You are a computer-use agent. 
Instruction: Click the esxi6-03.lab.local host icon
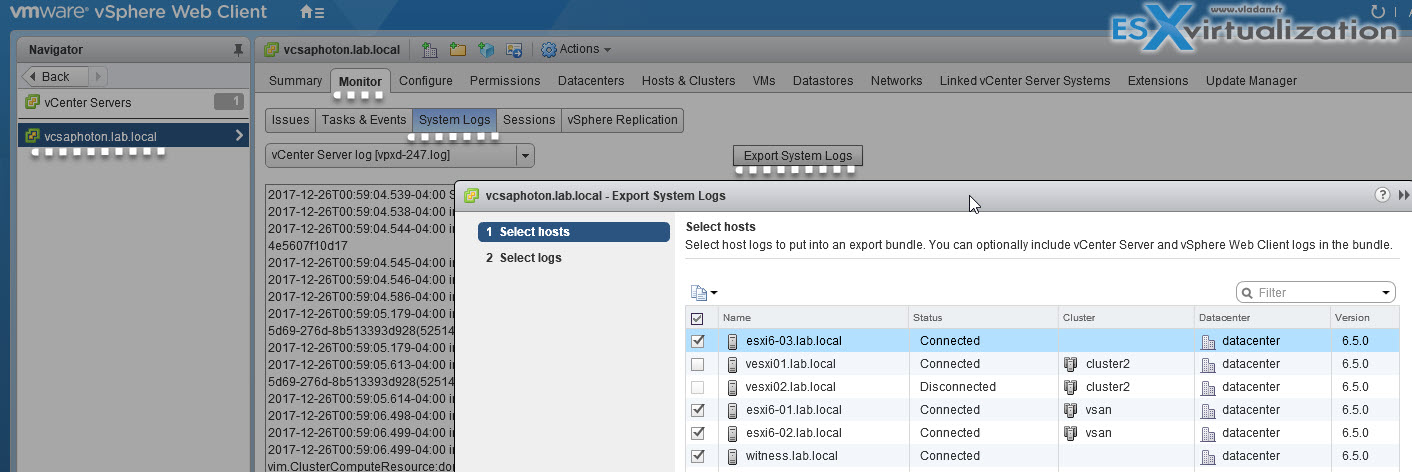733,341
